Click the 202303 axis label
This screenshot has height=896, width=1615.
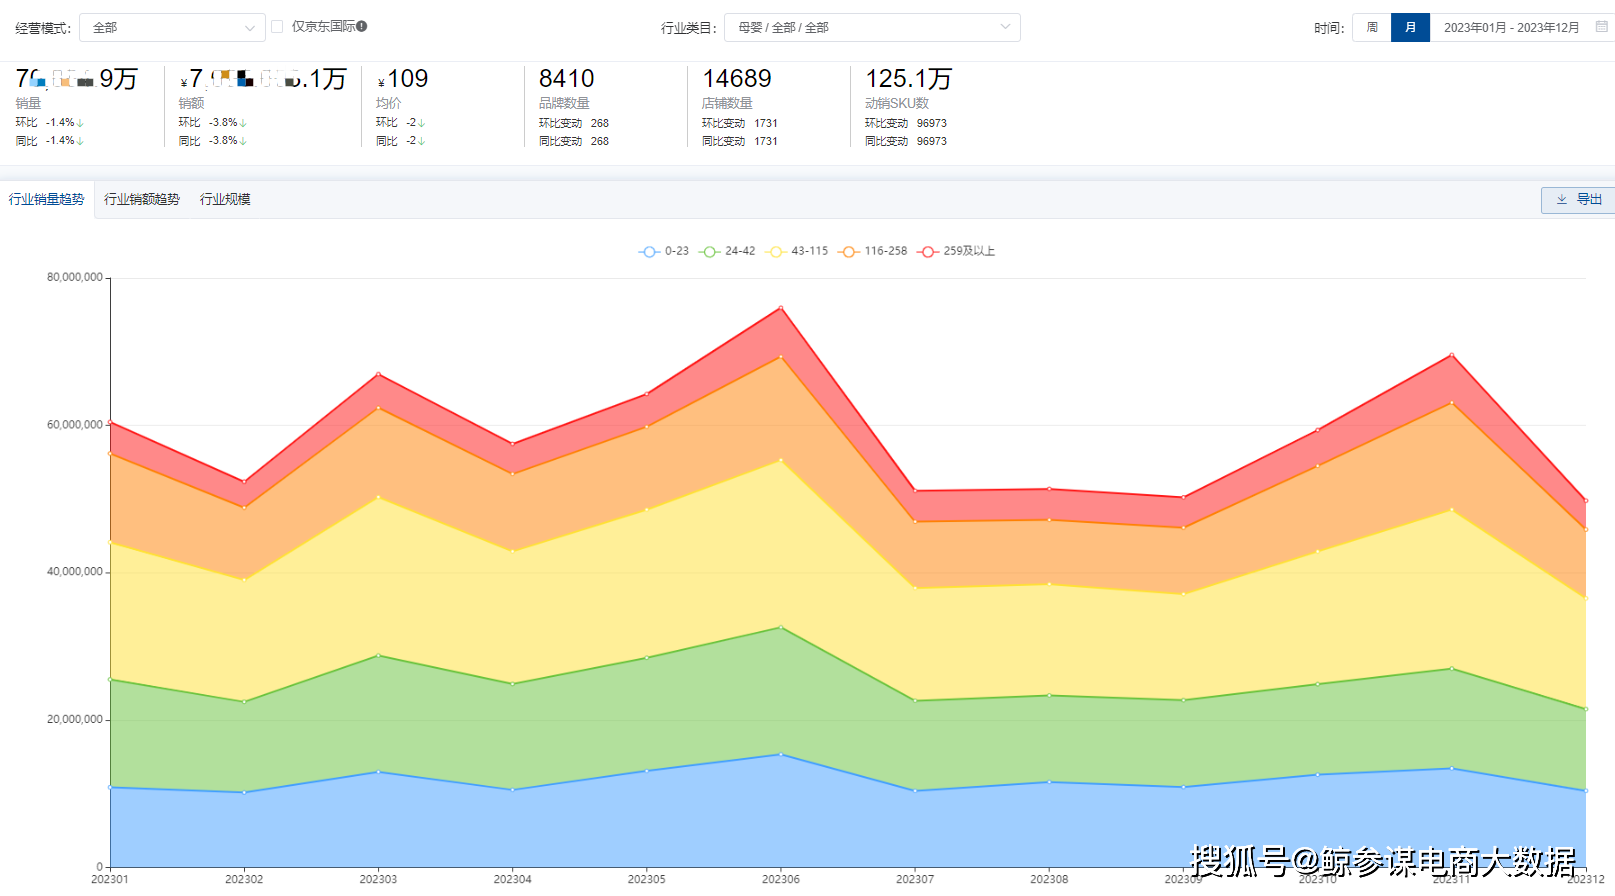[x=378, y=879]
